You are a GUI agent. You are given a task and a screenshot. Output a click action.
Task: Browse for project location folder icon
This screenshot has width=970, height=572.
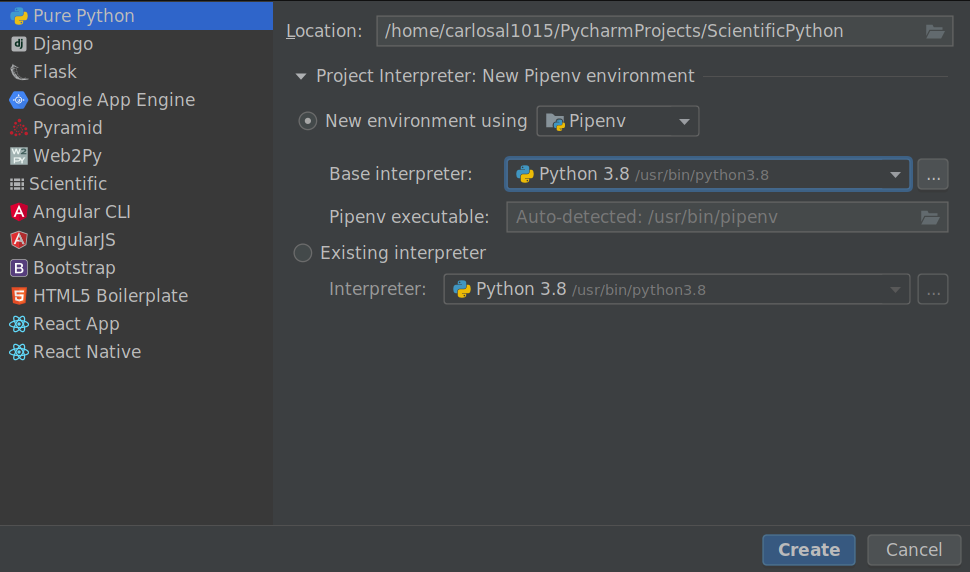(x=935, y=32)
